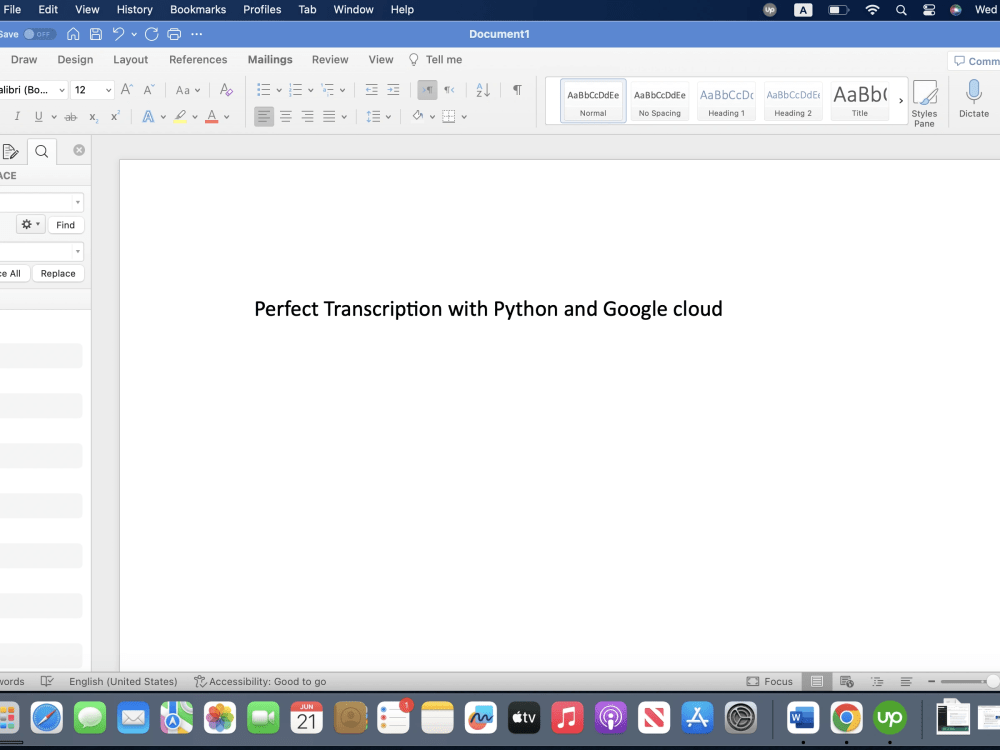The width and height of the screenshot is (1000, 750).
Task: Toggle Print Layout view in status bar
Action: point(817,682)
